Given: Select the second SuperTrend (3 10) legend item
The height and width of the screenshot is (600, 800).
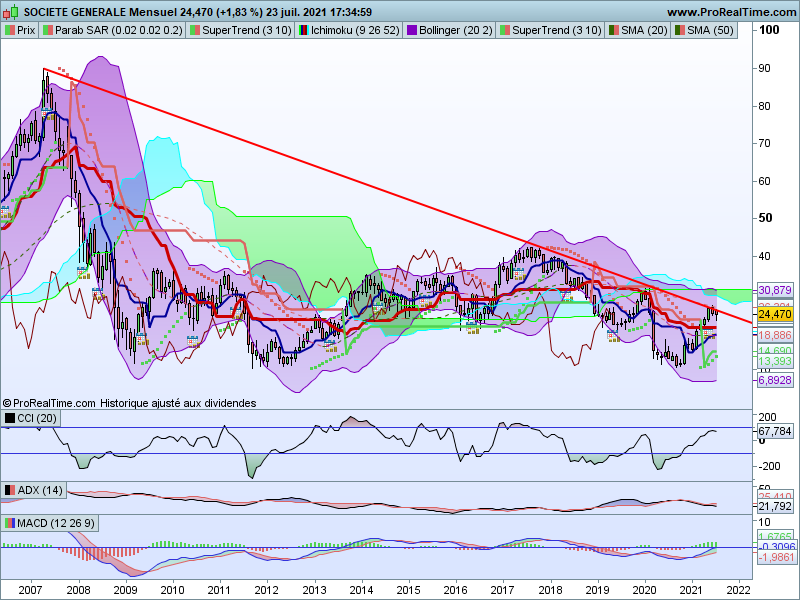Looking at the screenshot, I should point(550,30).
